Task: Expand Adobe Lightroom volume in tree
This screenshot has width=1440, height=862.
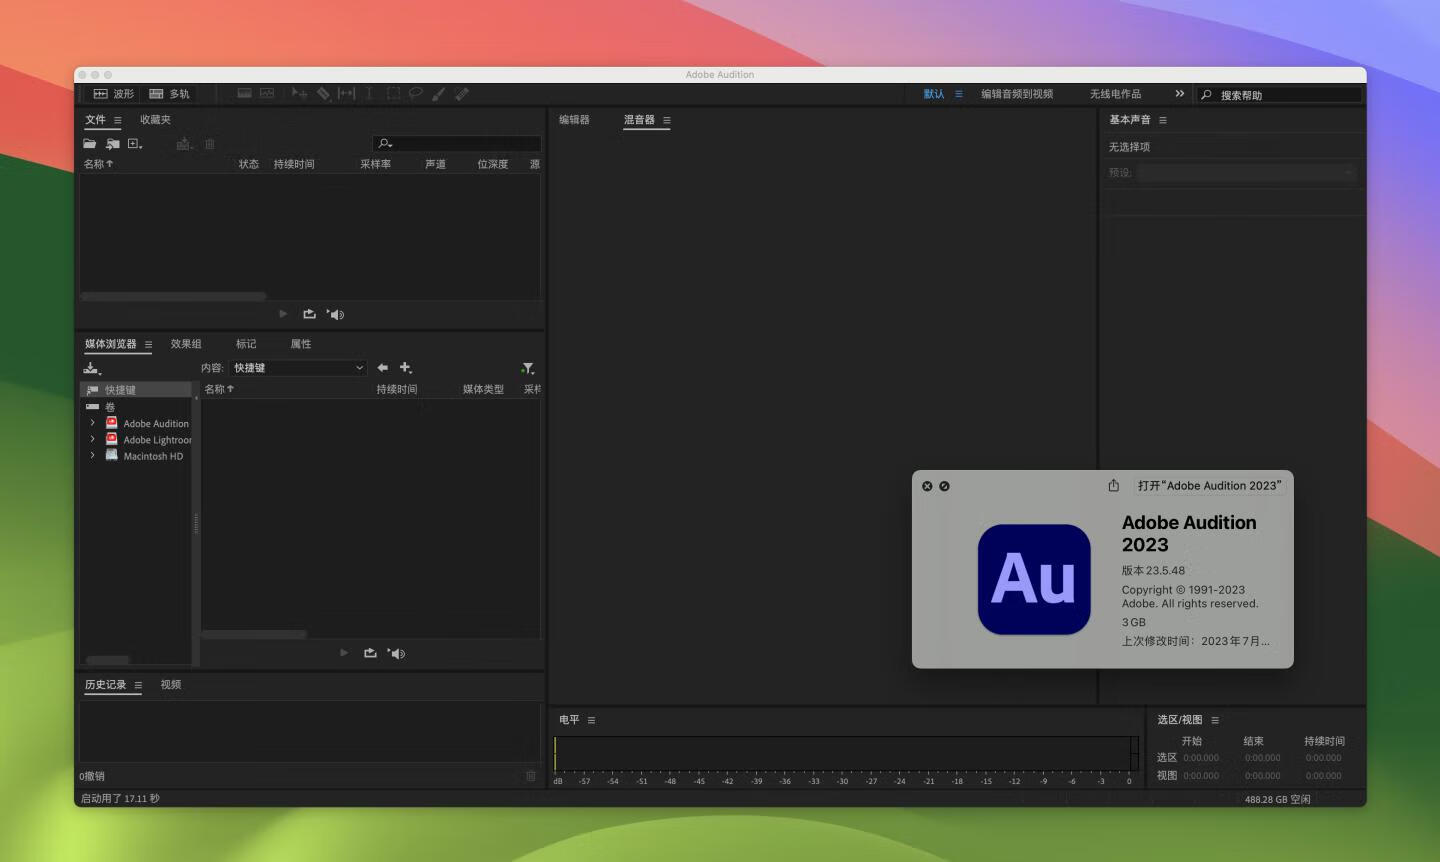Action: [x=93, y=439]
